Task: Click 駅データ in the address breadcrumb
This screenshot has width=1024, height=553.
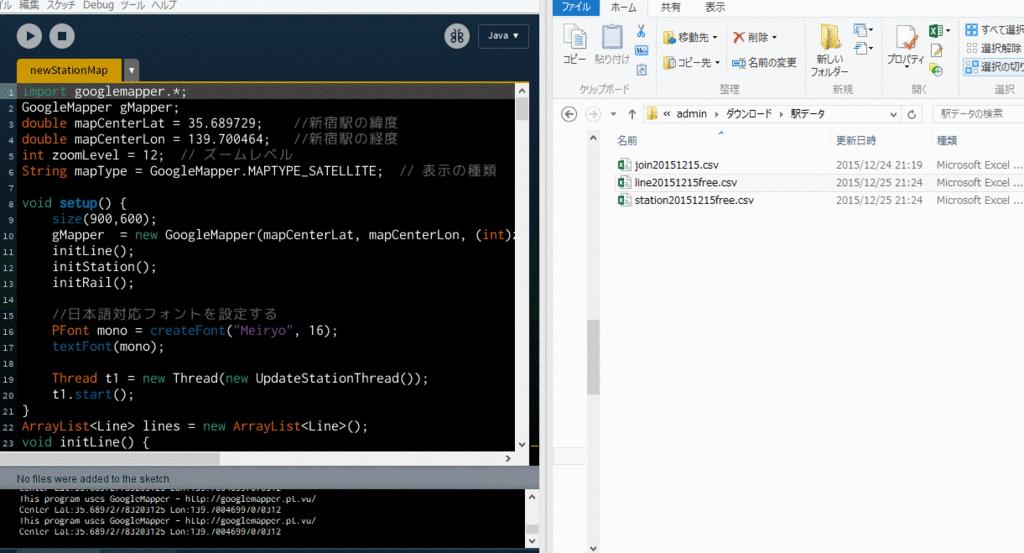Action: click(808, 114)
